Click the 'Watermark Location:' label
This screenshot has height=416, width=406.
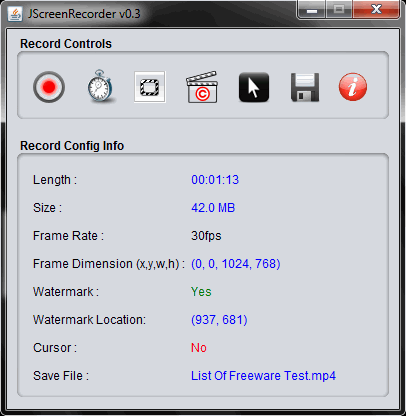pyautogui.click(x=89, y=320)
